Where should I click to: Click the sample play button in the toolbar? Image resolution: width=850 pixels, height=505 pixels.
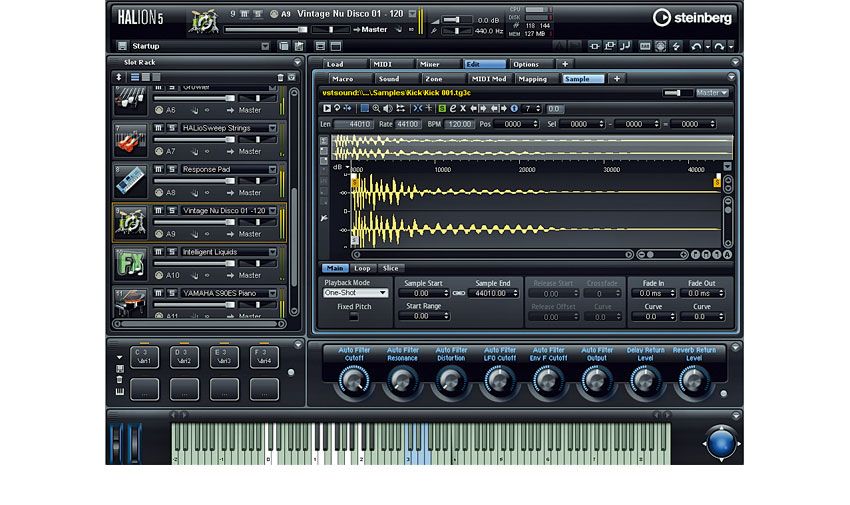point(327,109)
